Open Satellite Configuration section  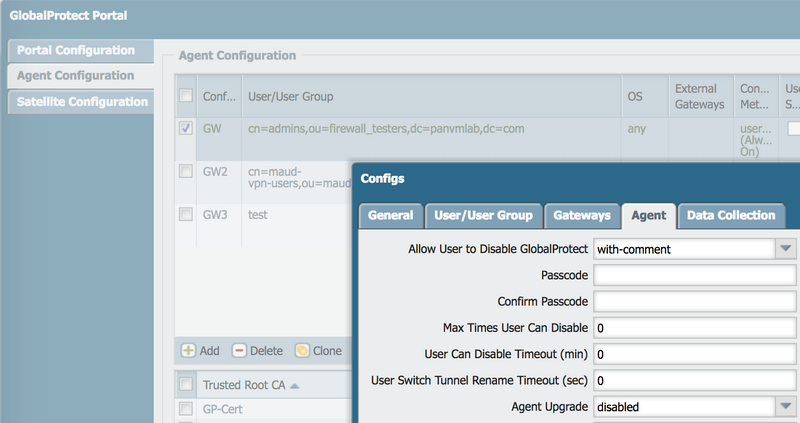[x=82, y=102]
